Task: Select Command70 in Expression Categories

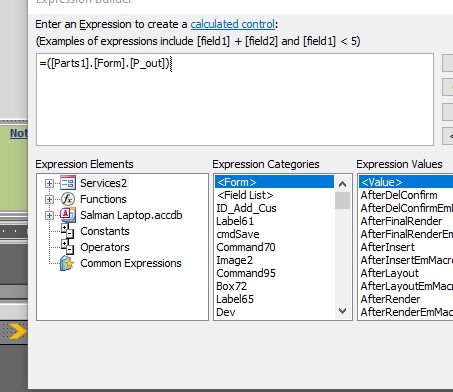Action: (x=274, y=247)
